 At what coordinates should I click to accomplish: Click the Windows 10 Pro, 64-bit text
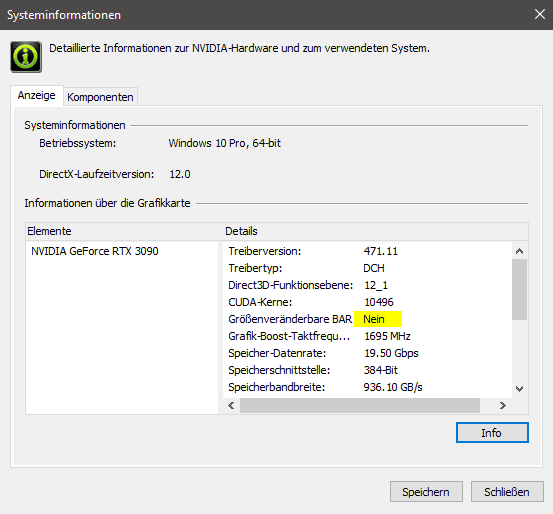tap(225, 143)
